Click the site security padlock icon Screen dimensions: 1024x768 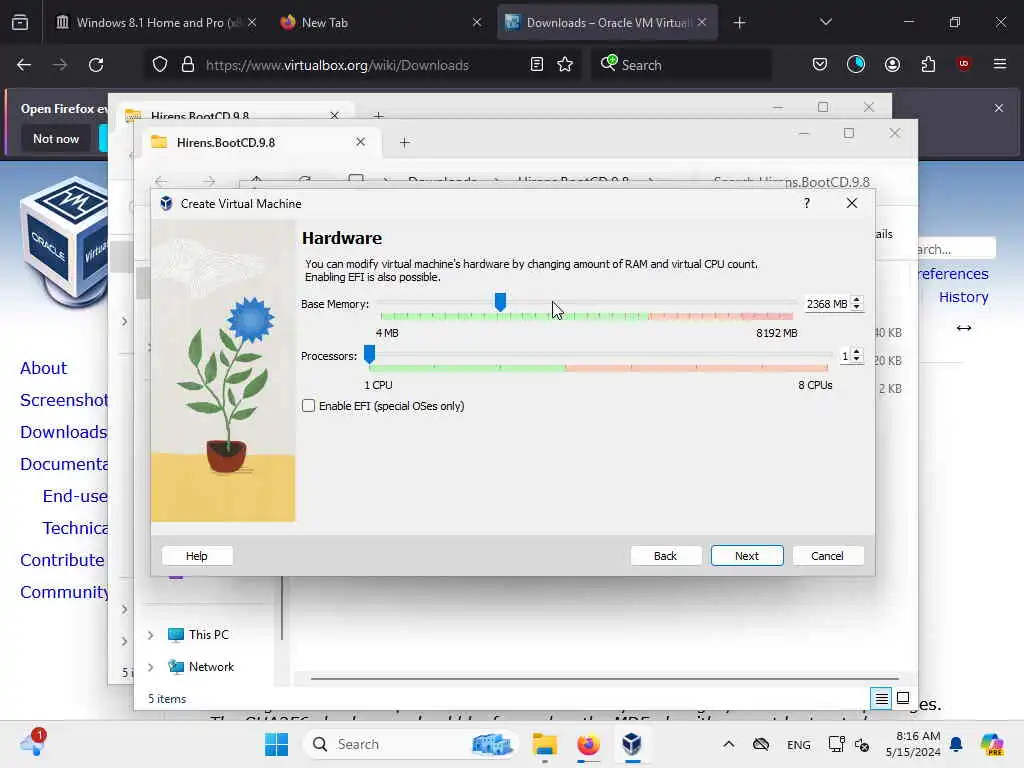[188, 65]
